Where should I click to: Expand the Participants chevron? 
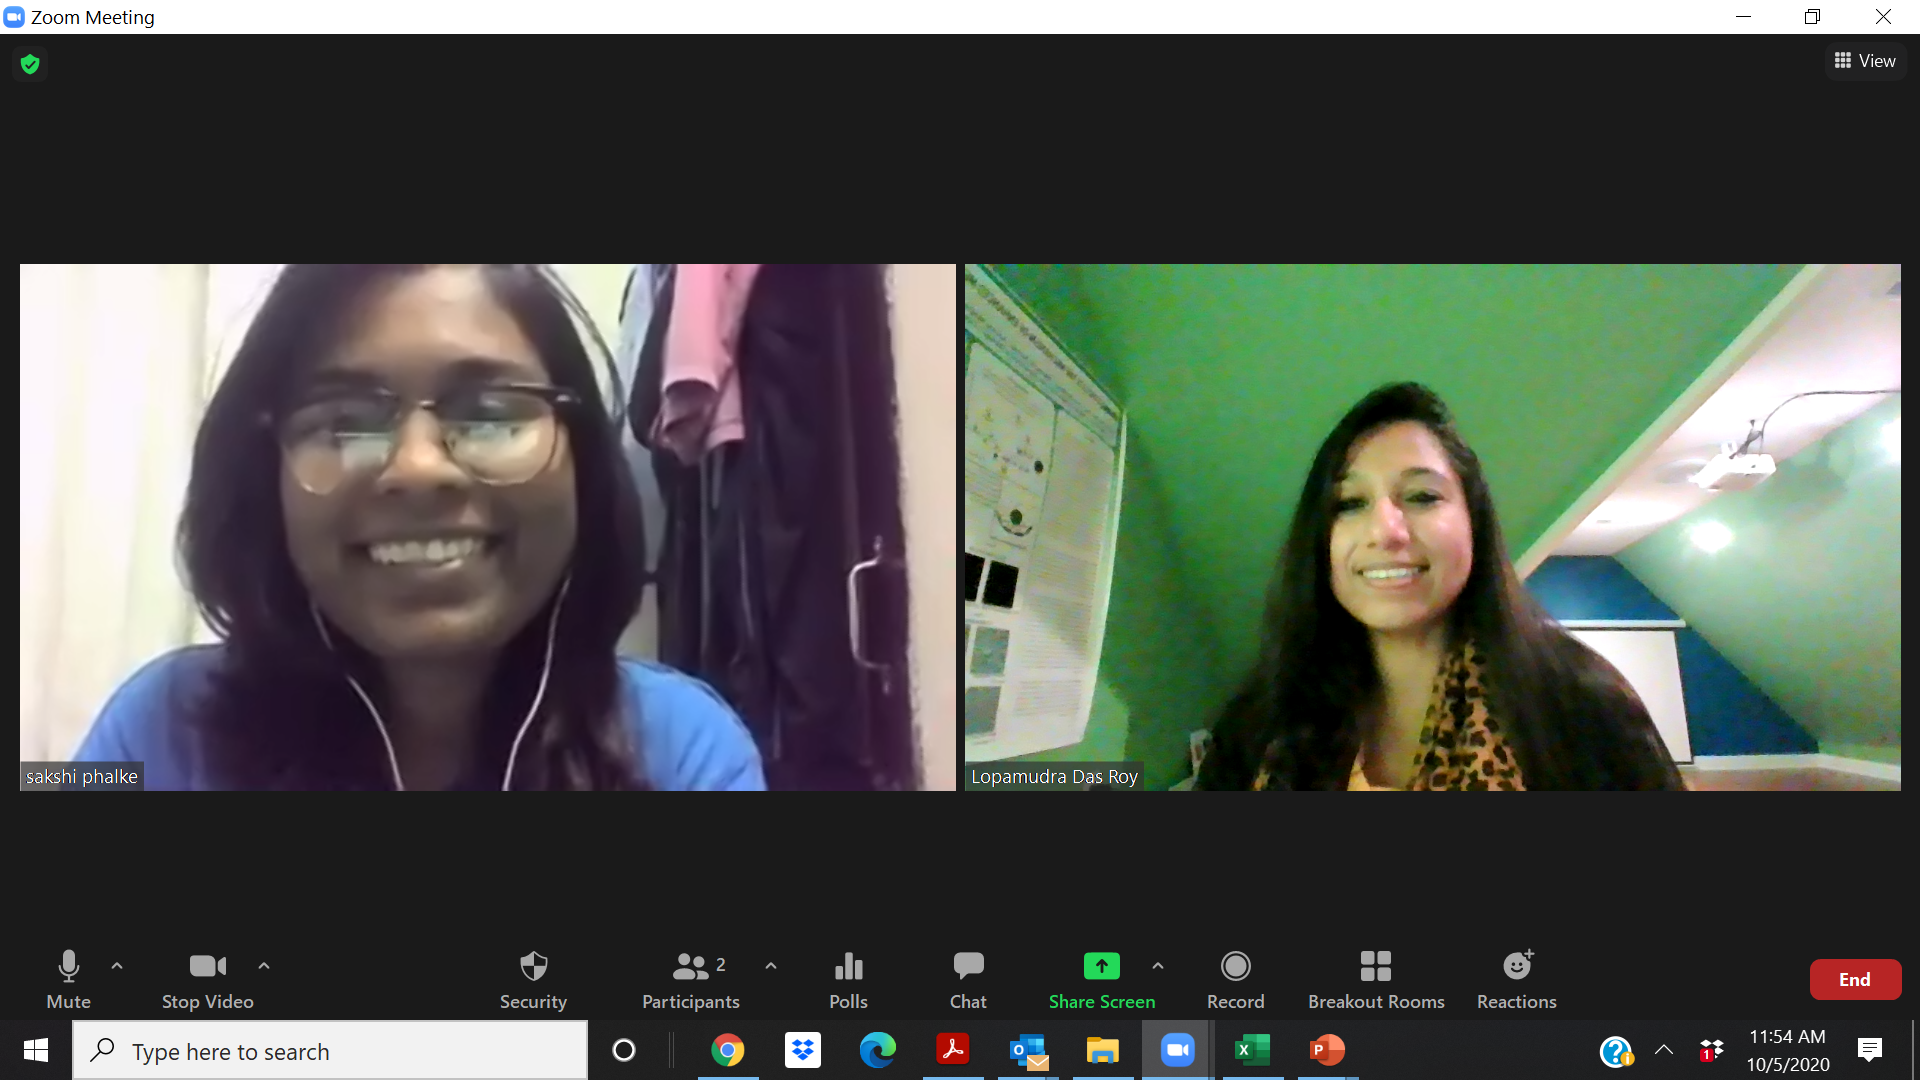click(x=770, y=966)
